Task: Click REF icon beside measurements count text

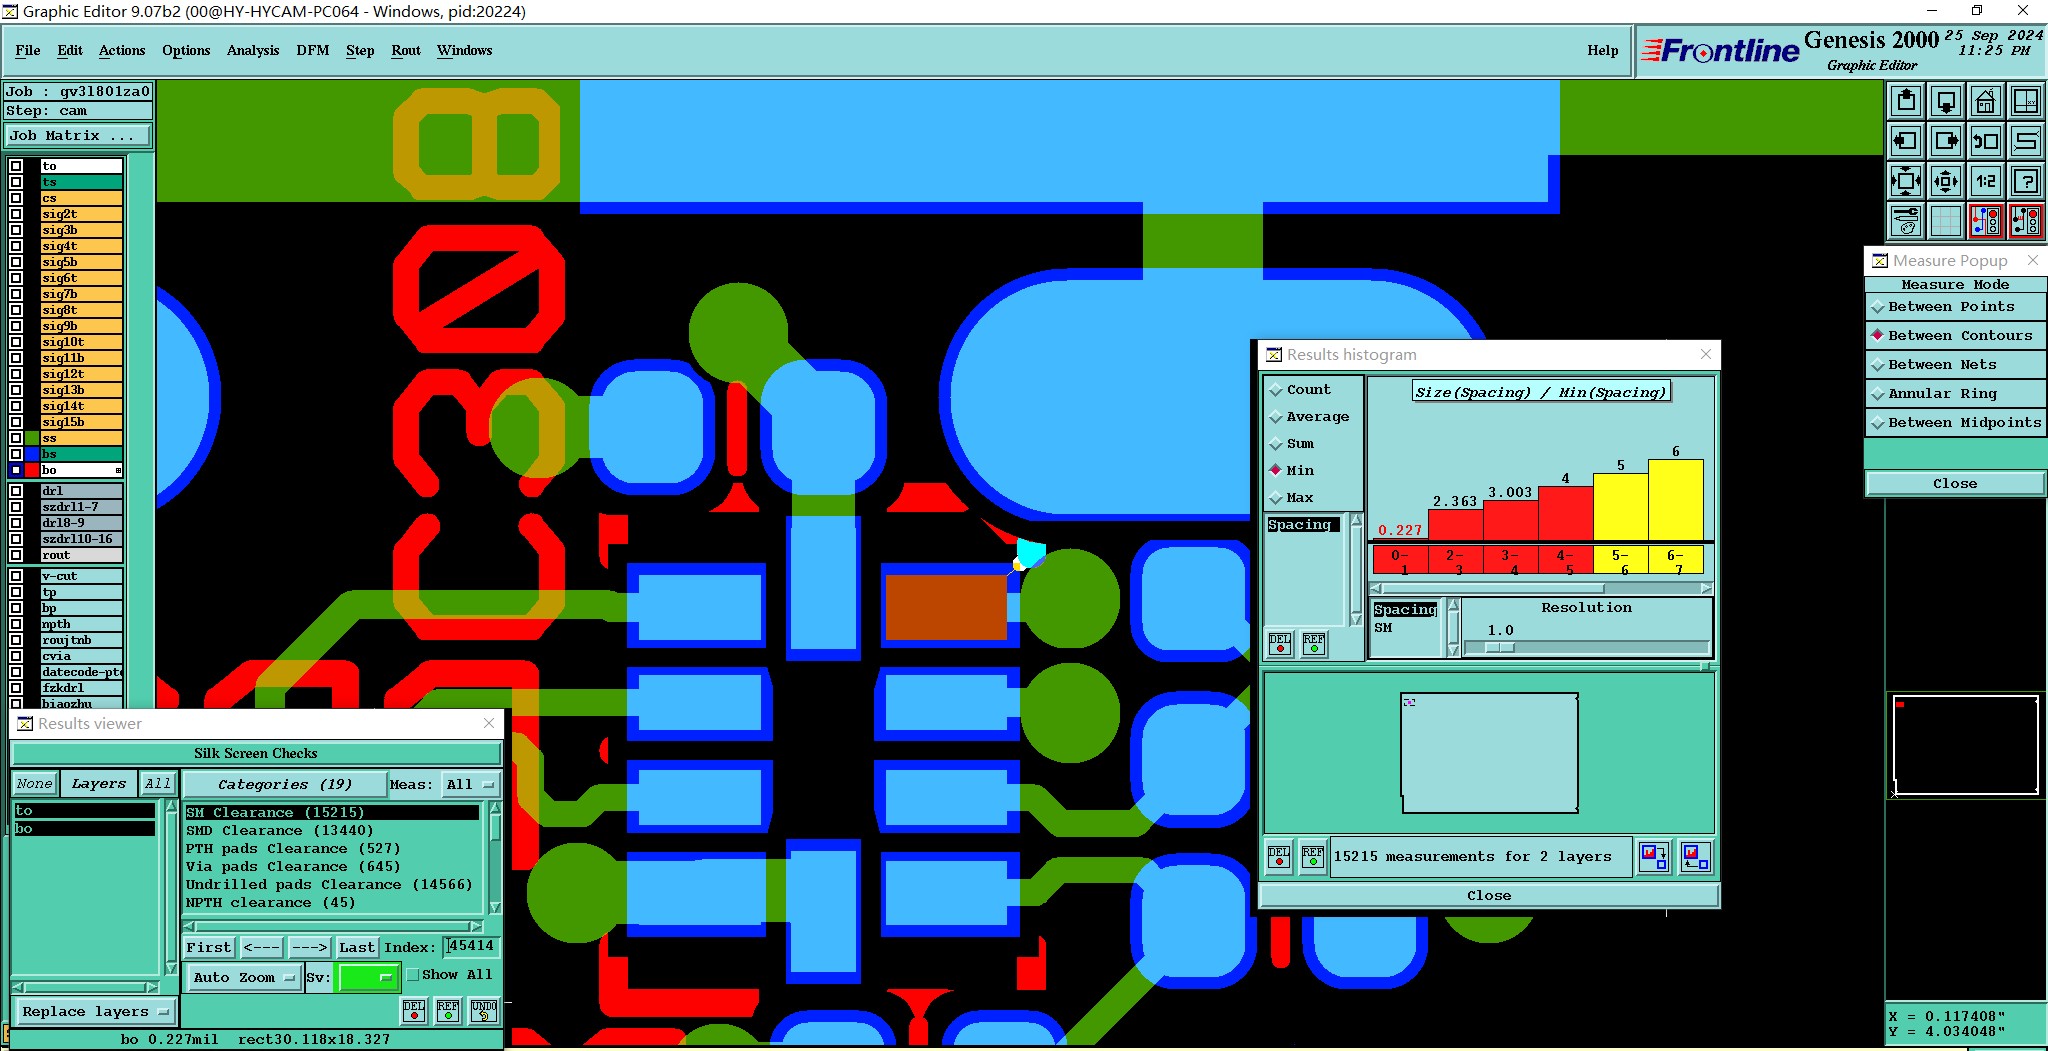Action: (1313, 857)
